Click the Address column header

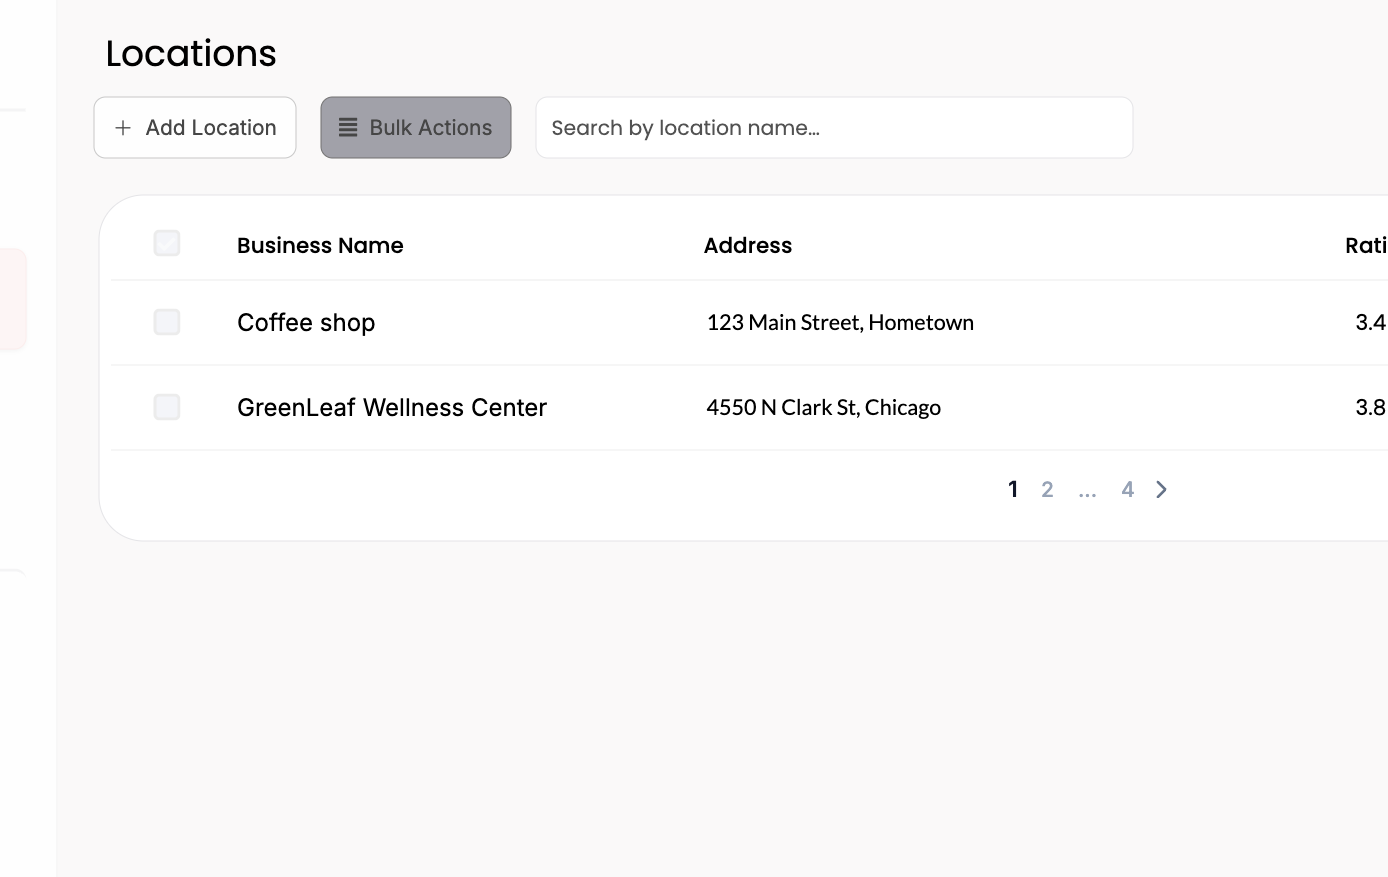[748, 245]
